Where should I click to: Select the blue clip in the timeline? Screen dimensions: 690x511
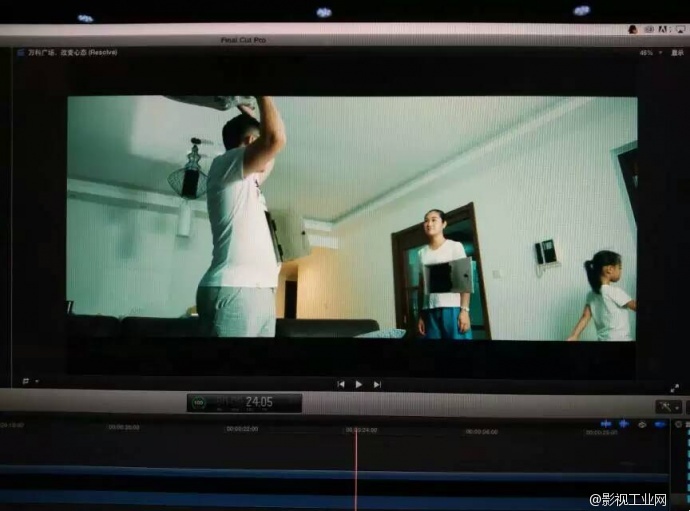300,496
